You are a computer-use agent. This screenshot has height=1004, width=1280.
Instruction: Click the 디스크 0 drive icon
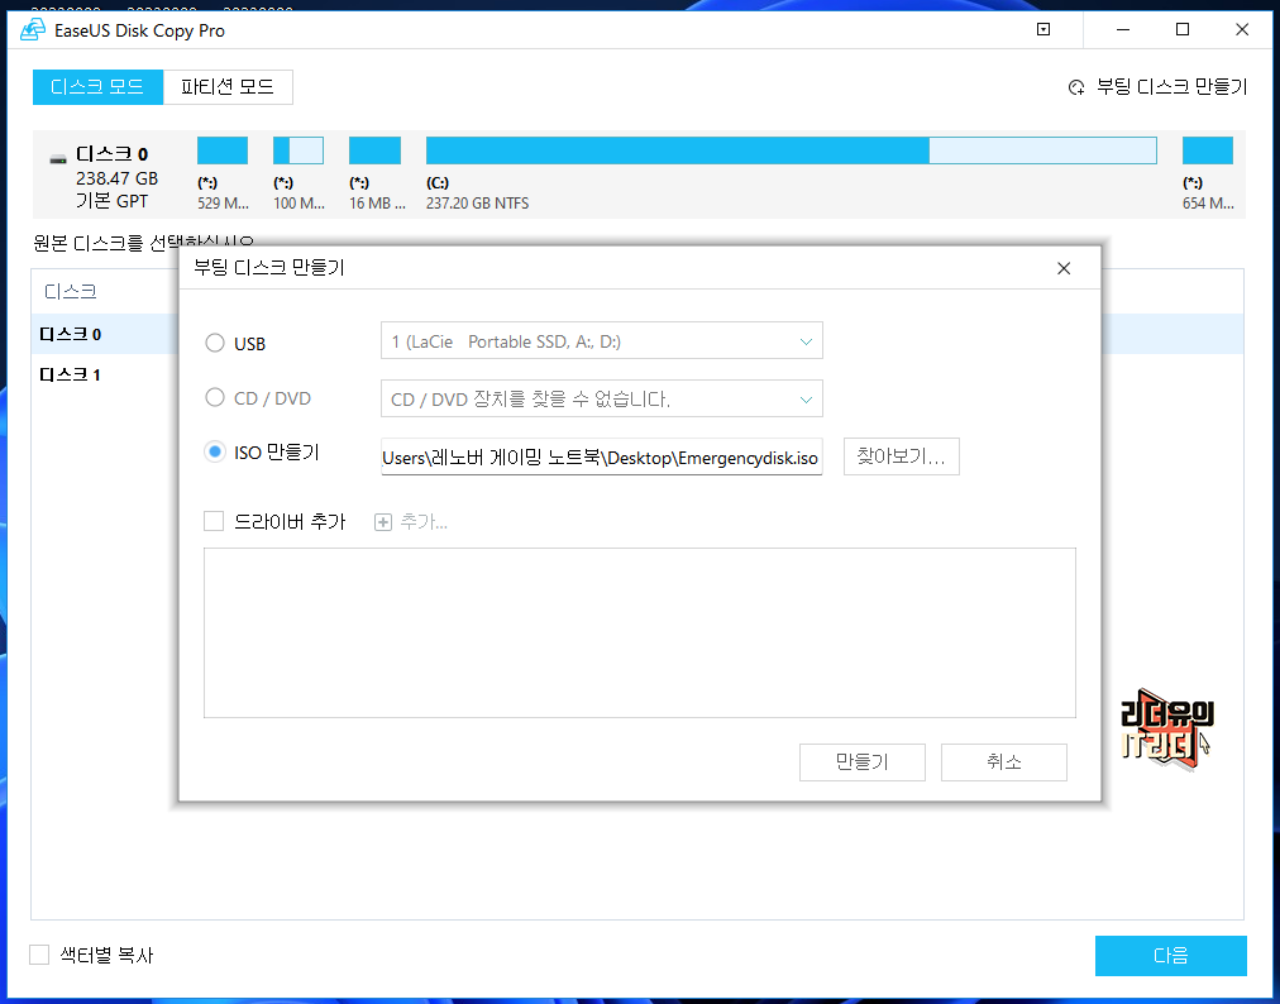pyautogui.click(x=59, y=158)
